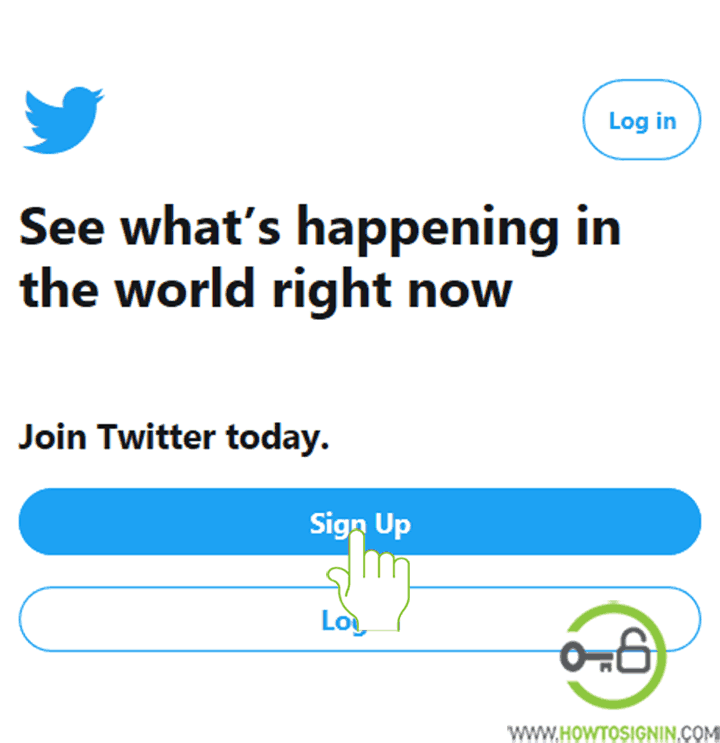720x743 pixels.
Task: Click the 'the world right now' headline line
Action: (266, 290)
